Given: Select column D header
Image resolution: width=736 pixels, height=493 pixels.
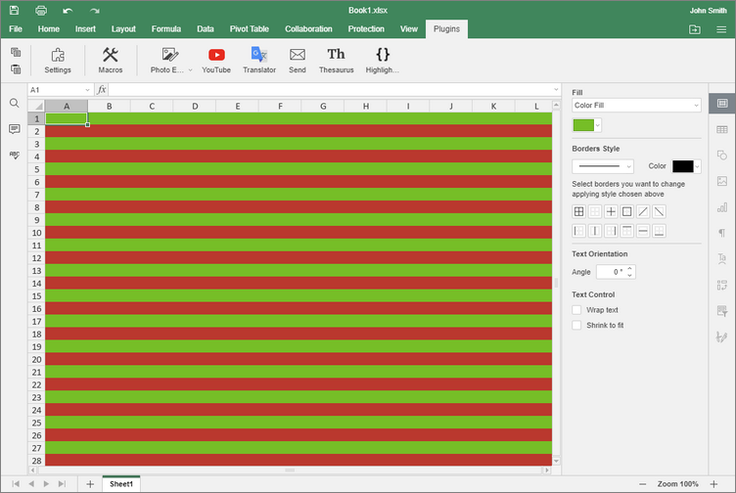Looking at the screenshot, I should pyautogui.click(x=195, y=106).
